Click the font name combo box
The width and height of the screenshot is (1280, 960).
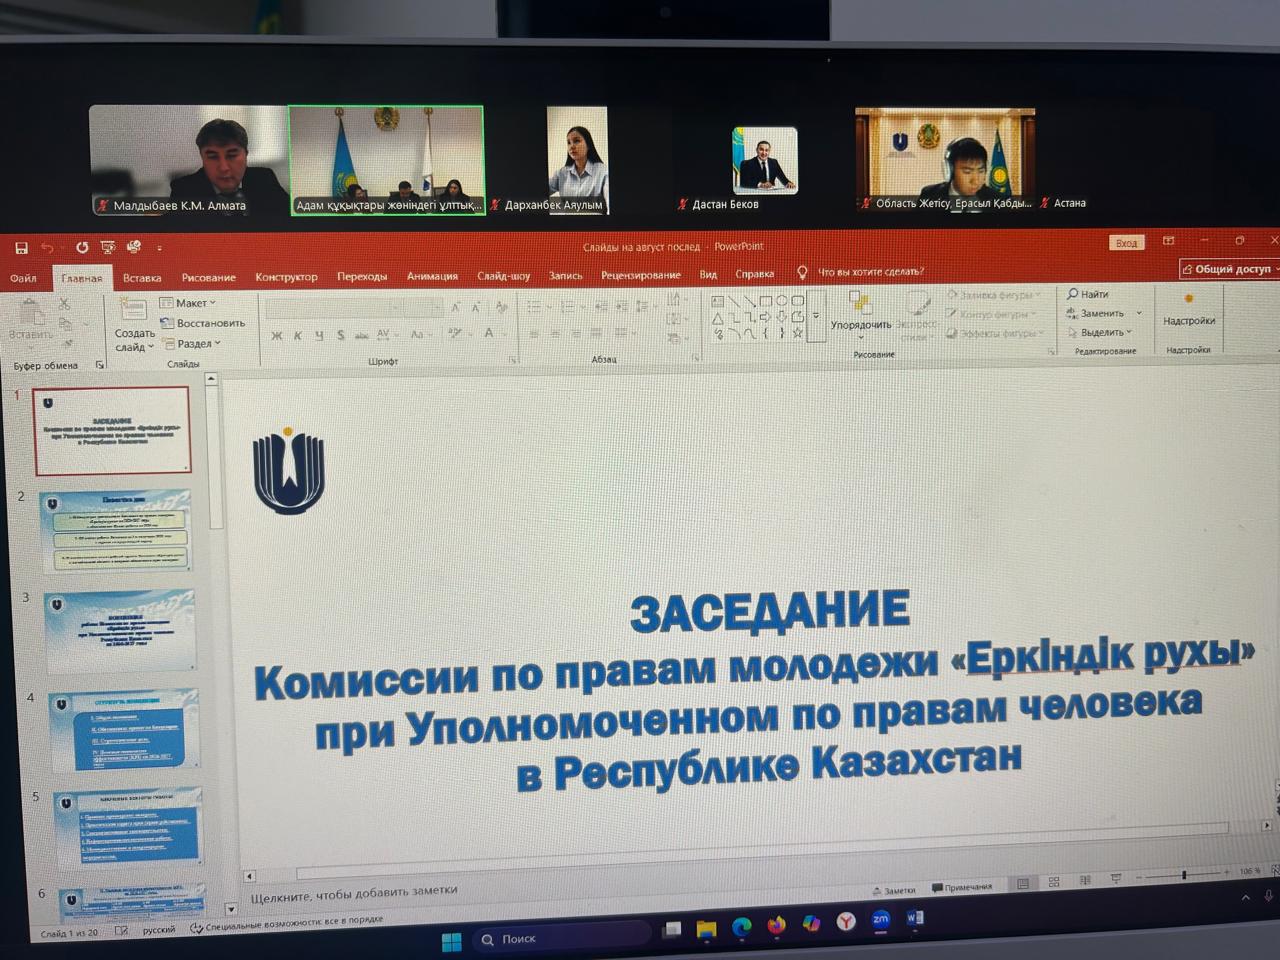click(x=333, y=309)
